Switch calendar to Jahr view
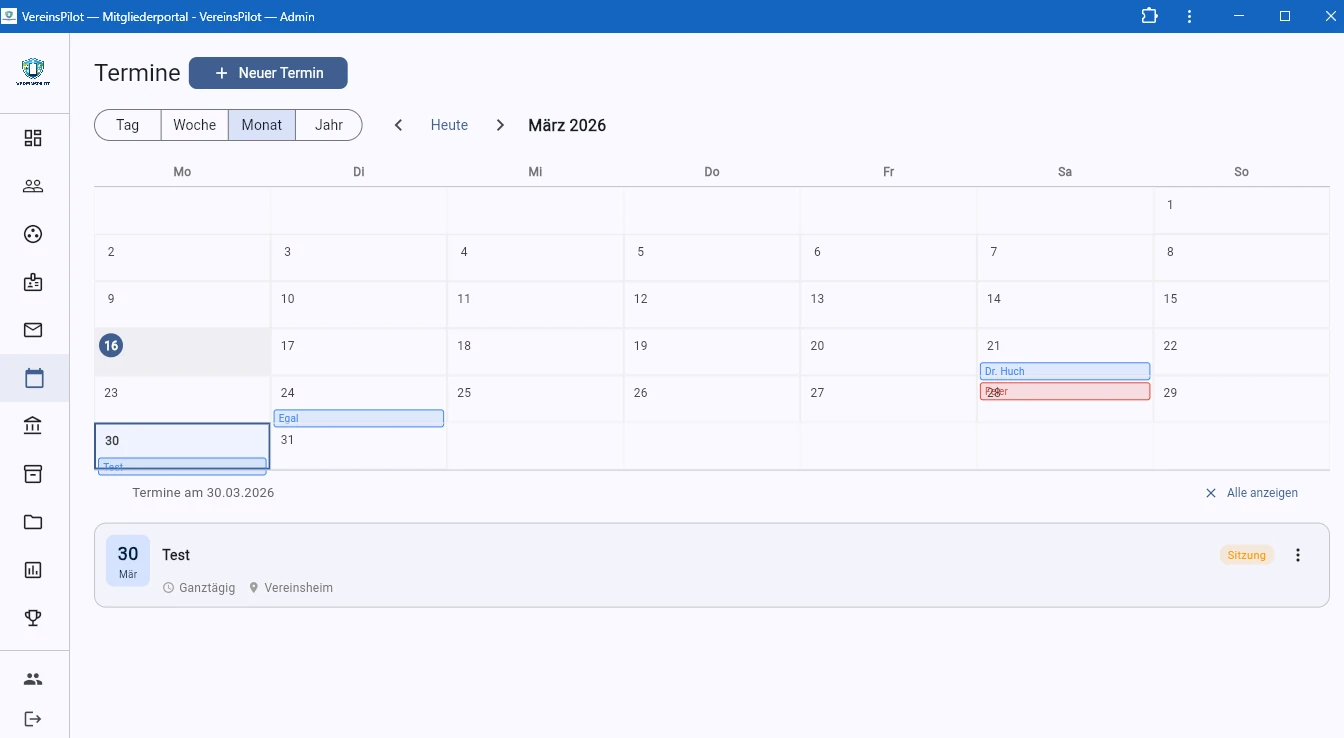The width and height of the screenshot is (1344, 738). (328, 125)
